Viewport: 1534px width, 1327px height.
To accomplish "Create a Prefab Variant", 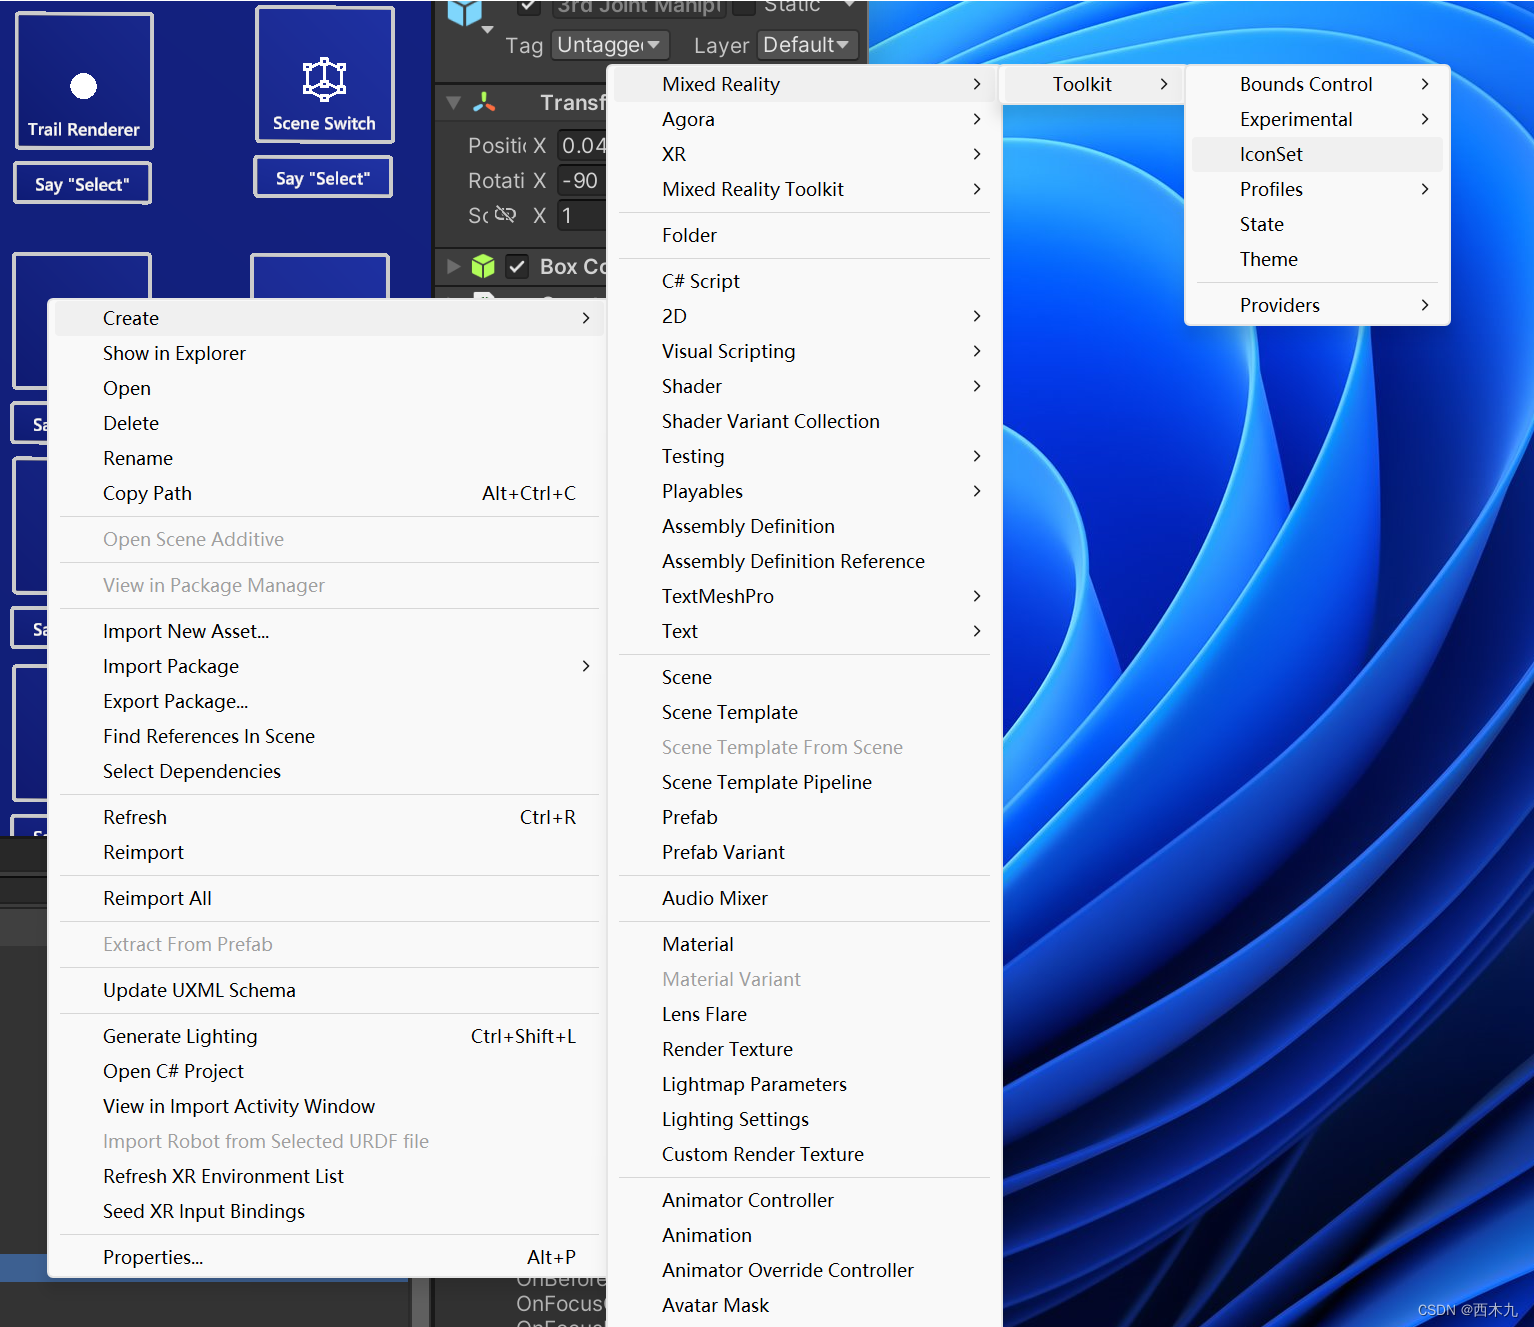I will (805, 852).
